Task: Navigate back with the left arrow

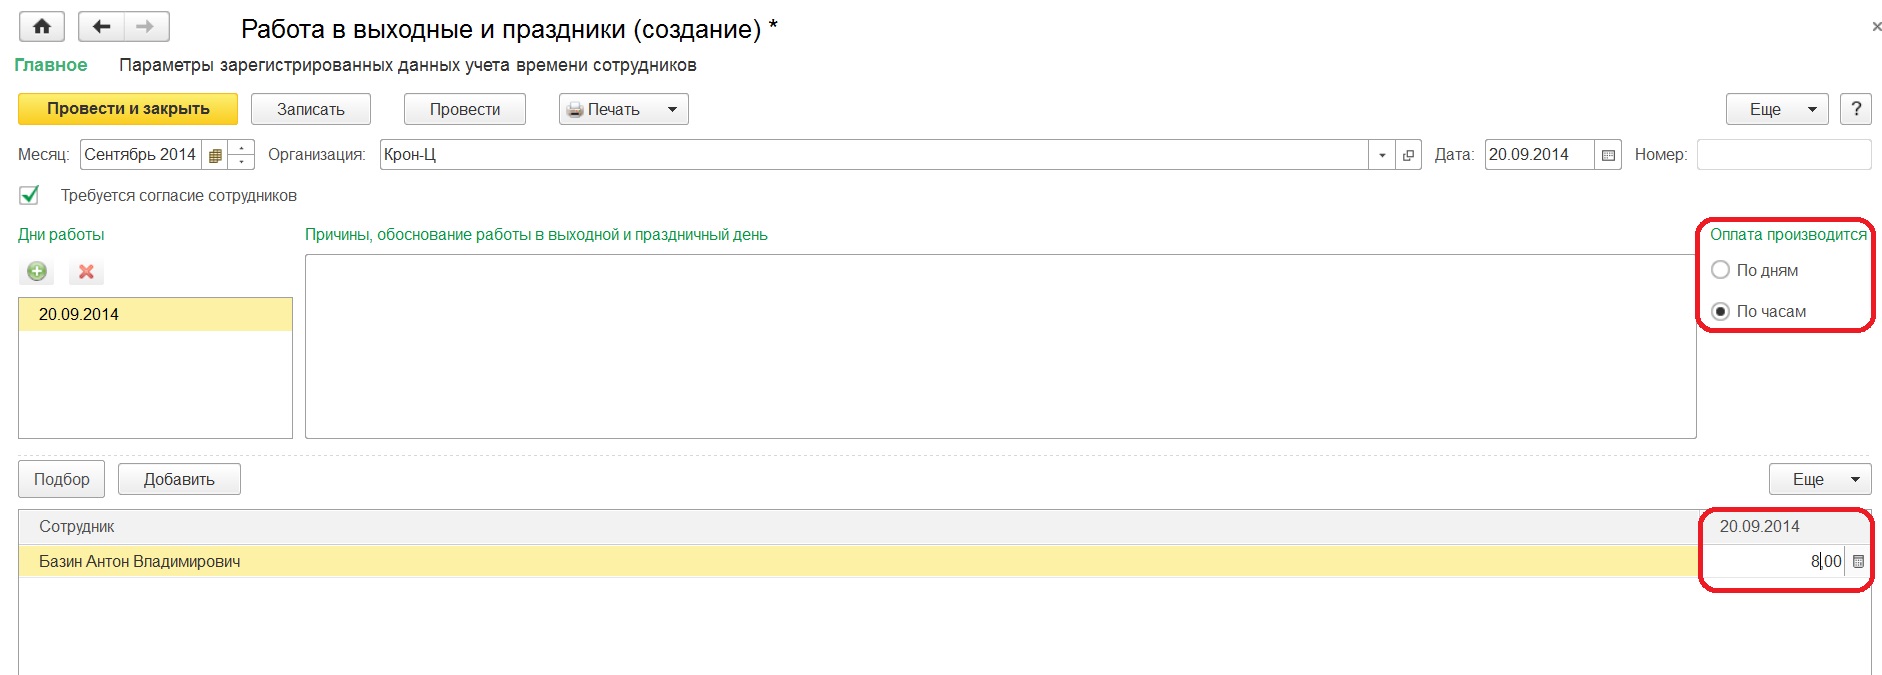Action: [x=101, y=27]
